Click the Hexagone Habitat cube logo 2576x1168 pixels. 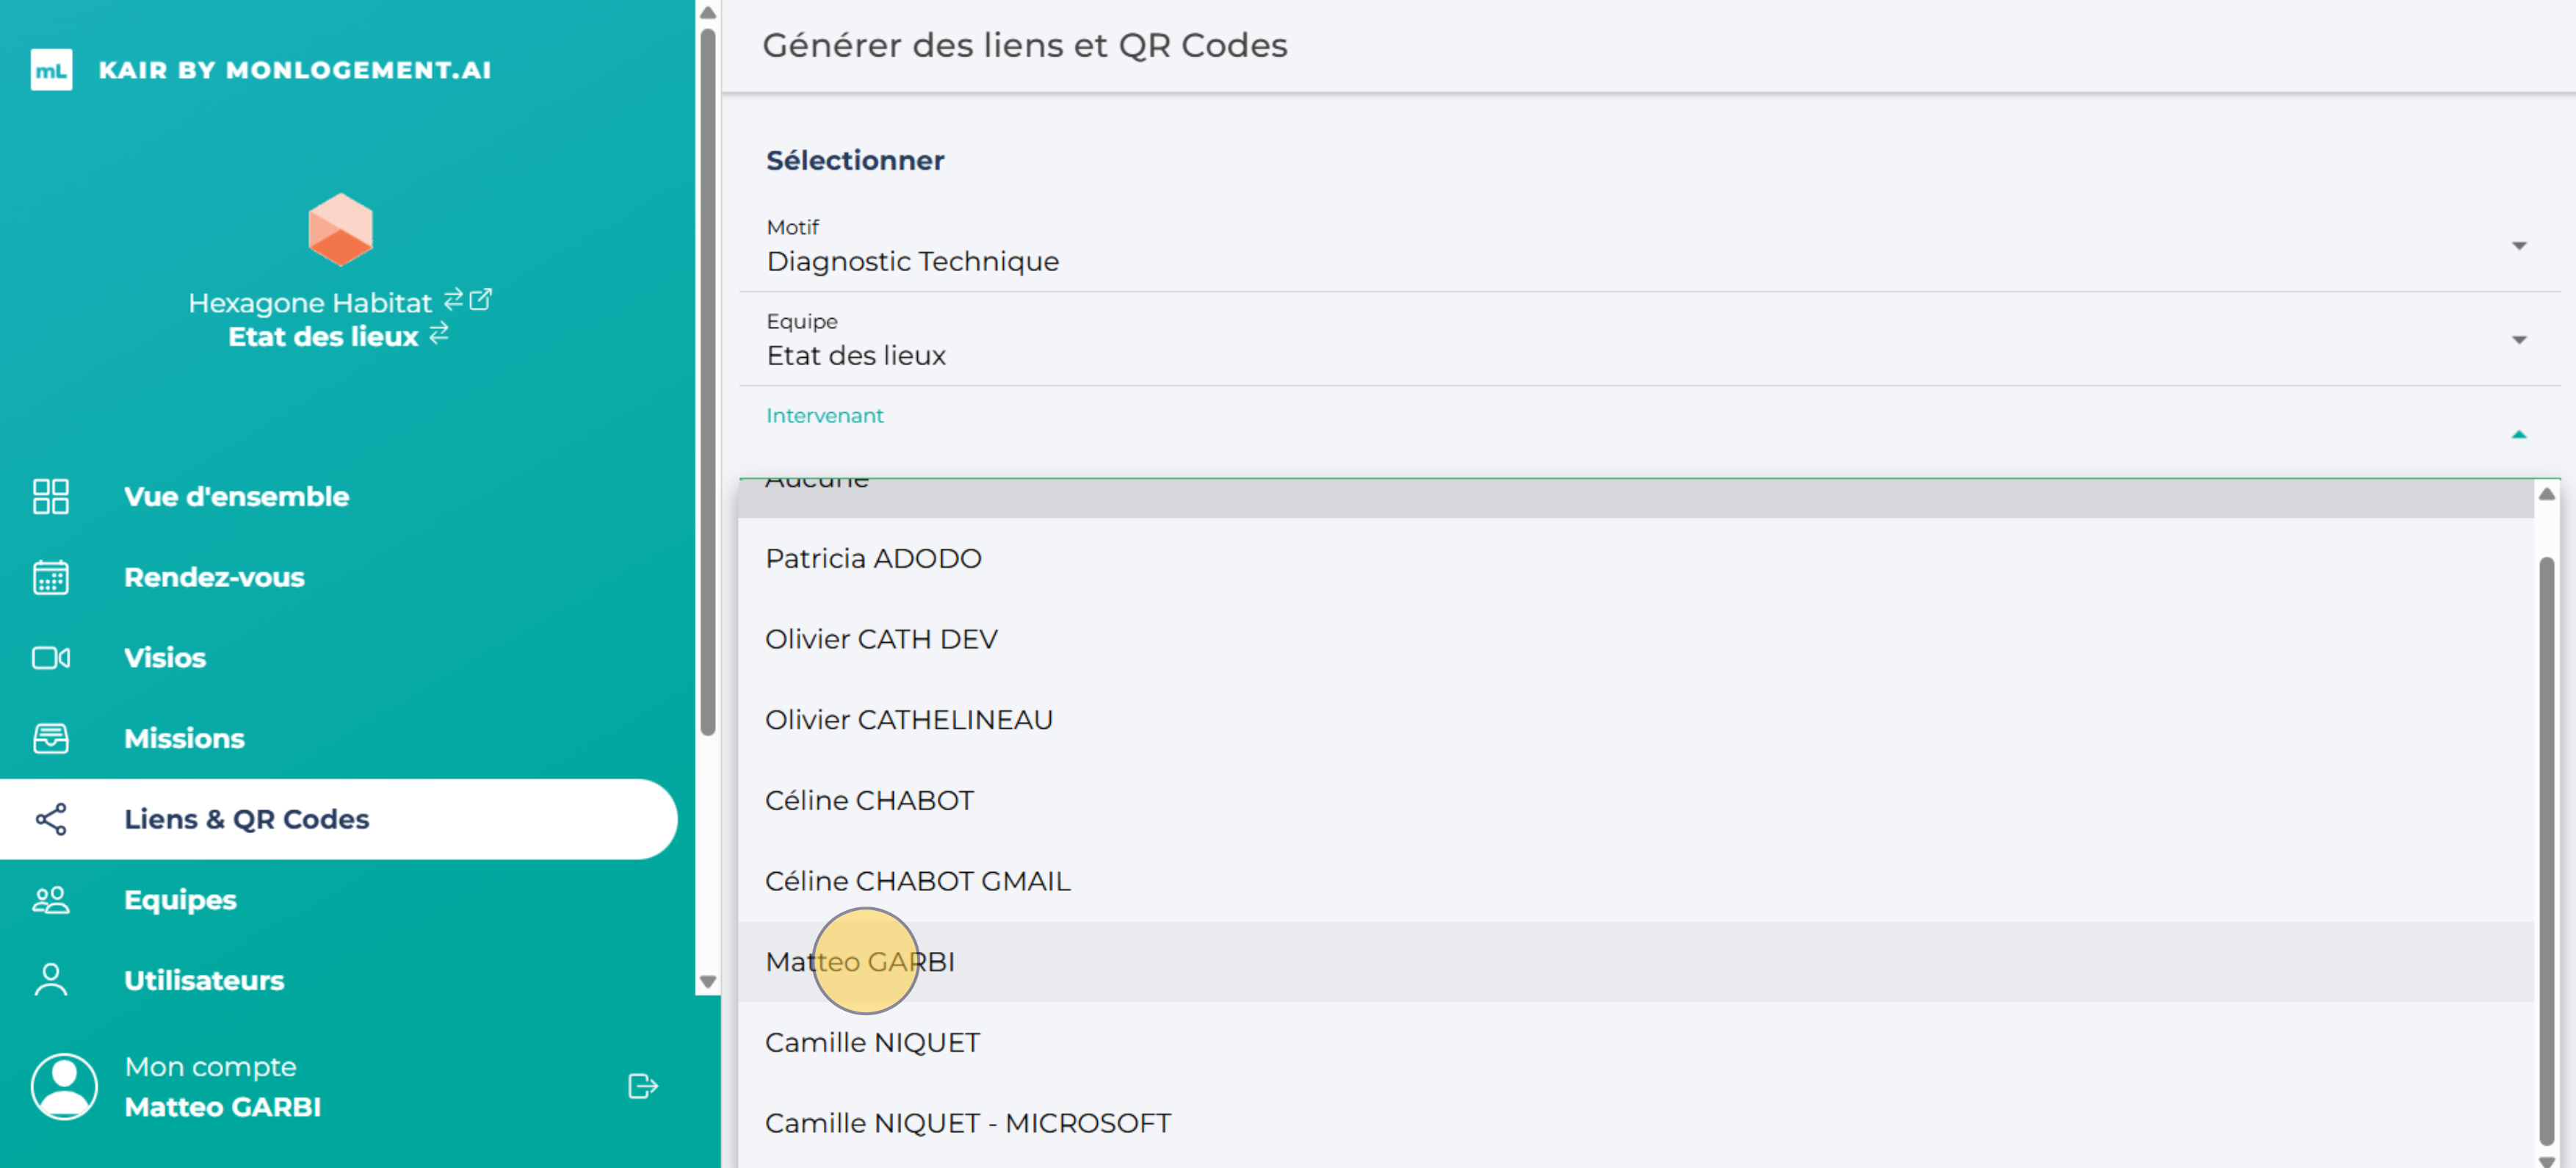coord(340,229)
